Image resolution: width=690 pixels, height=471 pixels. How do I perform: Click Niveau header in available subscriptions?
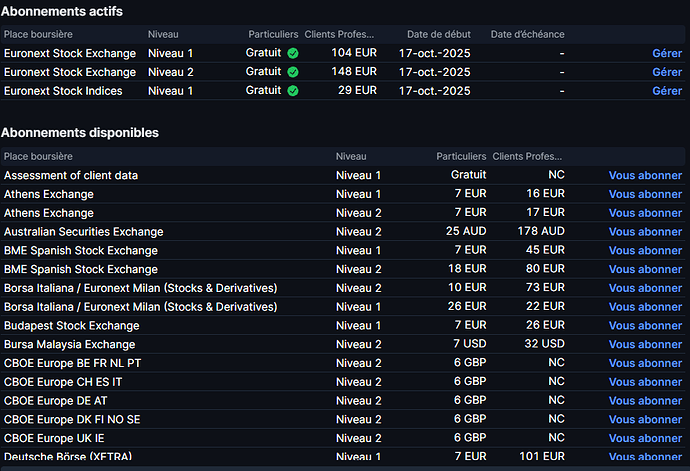point(351,156)
